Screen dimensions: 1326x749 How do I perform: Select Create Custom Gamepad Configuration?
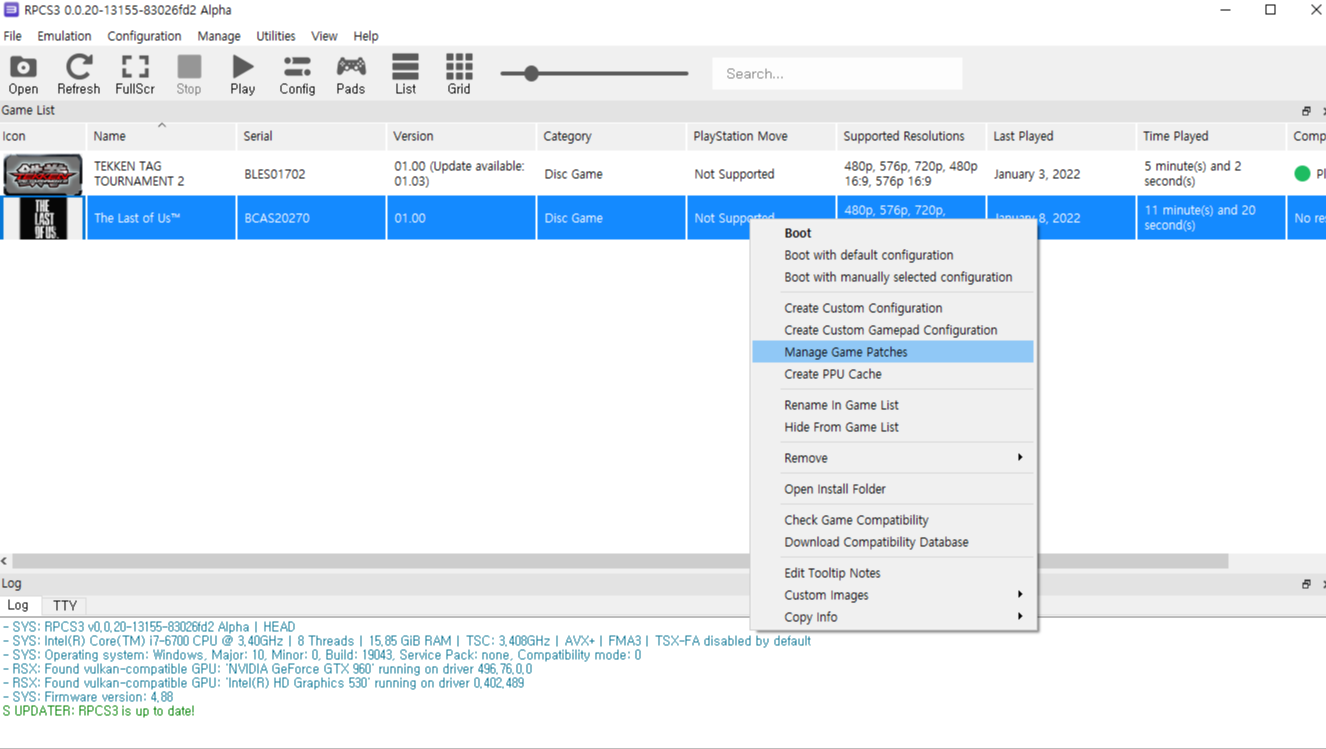(x=893, y=330)
